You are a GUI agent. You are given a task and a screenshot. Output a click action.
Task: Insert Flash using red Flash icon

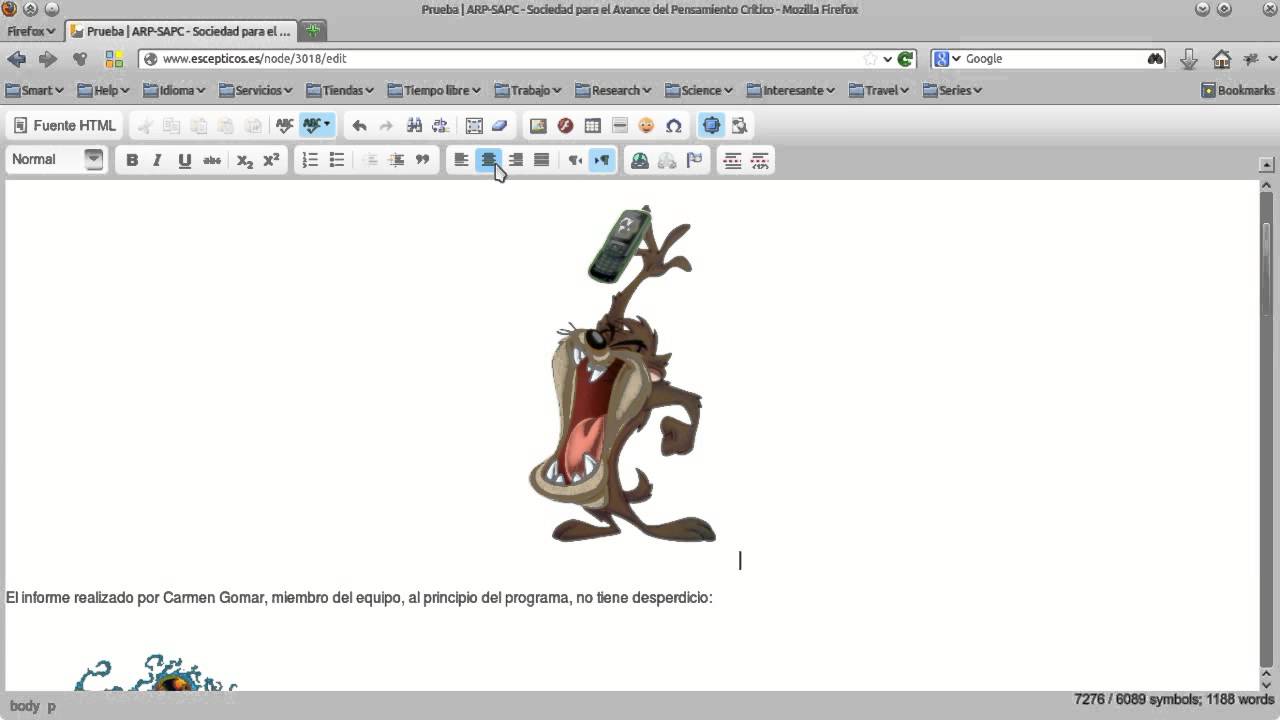pos(565,126)
